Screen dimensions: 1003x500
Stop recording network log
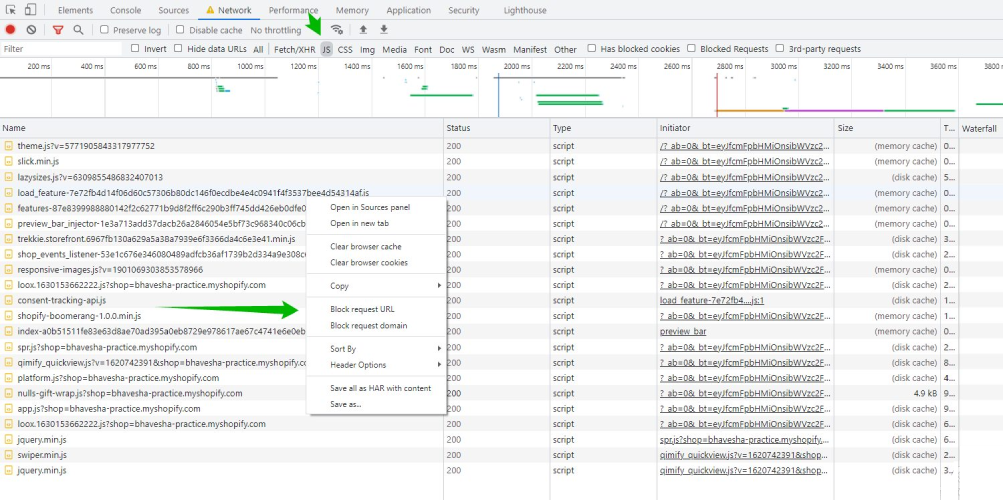click(x=11, y=30)
